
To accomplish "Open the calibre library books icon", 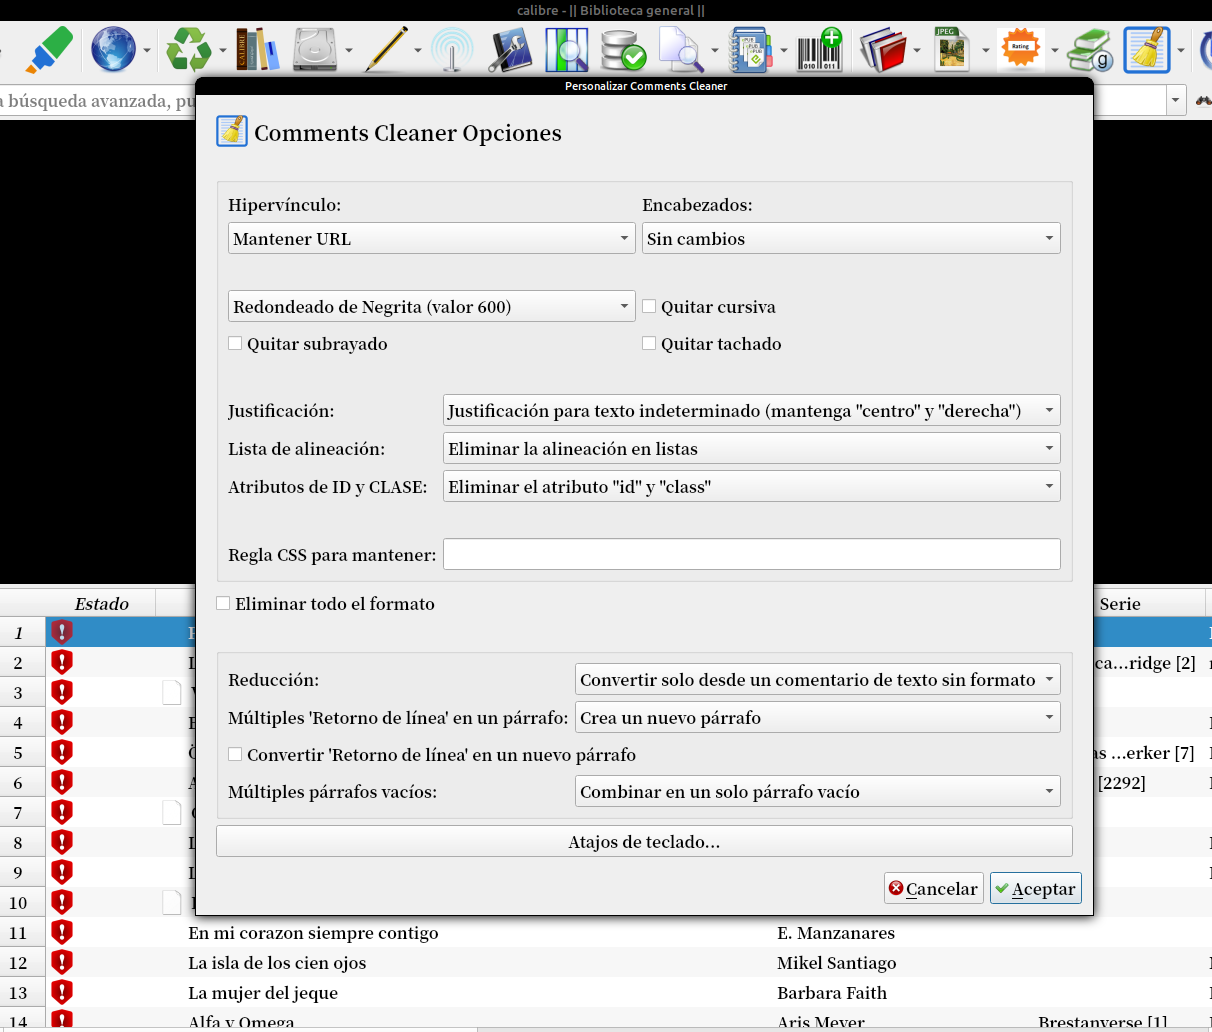I will coord(257,49).
